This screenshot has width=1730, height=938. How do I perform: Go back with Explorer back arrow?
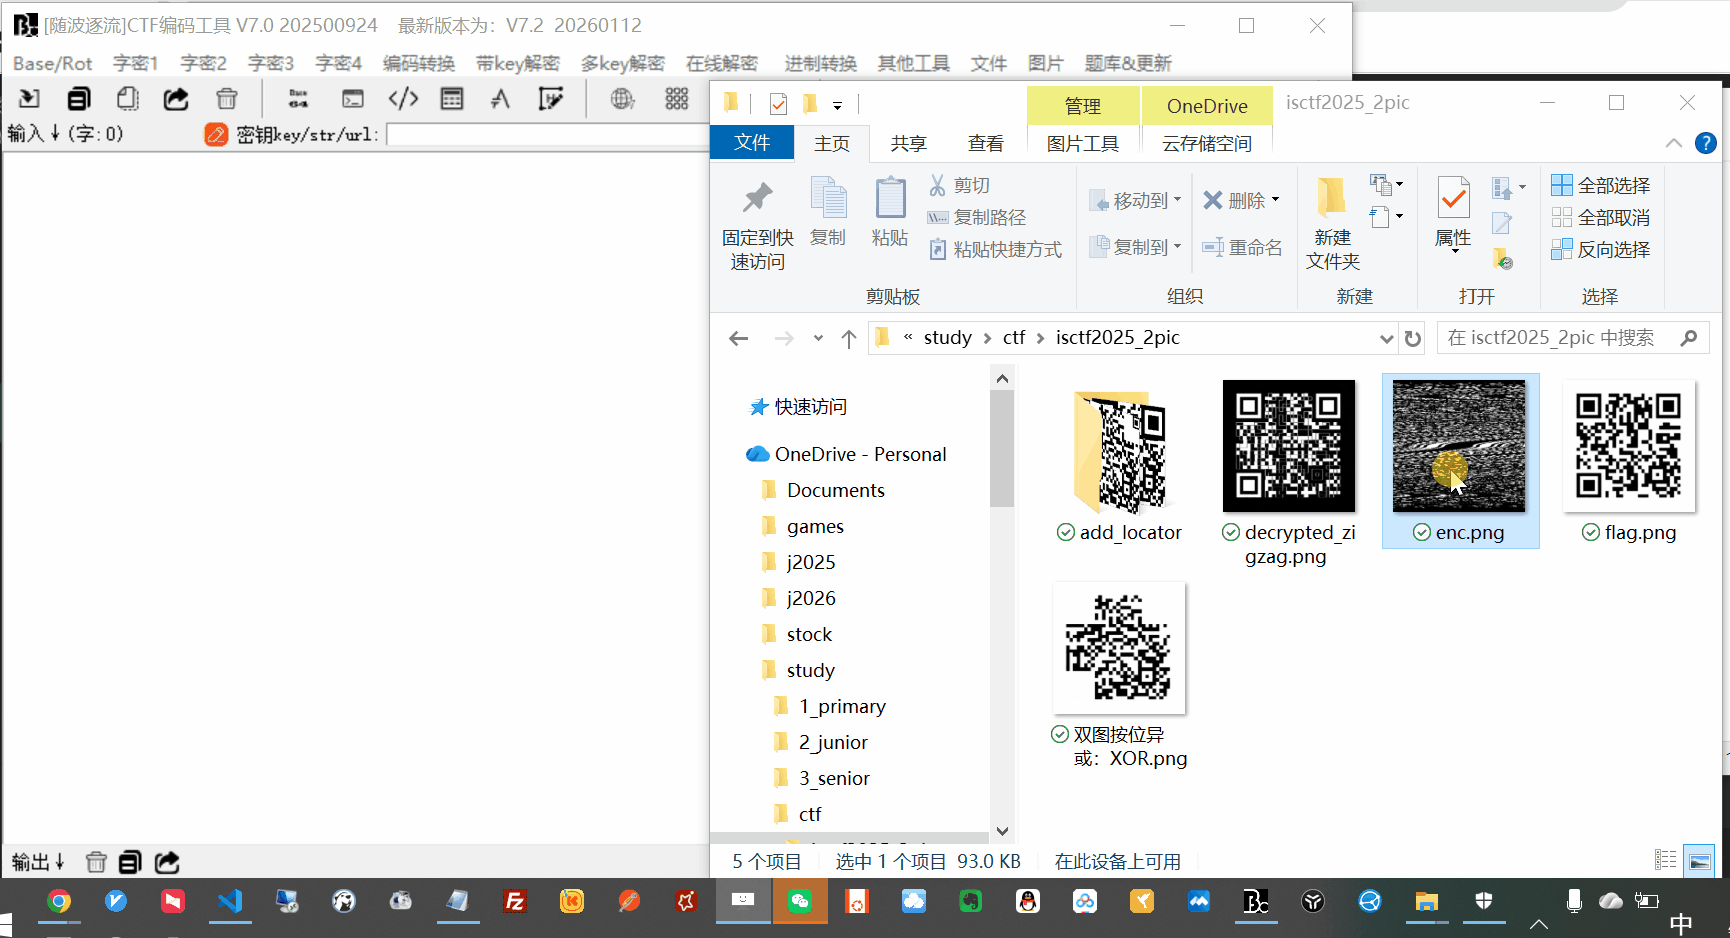(x=739, y=338)
